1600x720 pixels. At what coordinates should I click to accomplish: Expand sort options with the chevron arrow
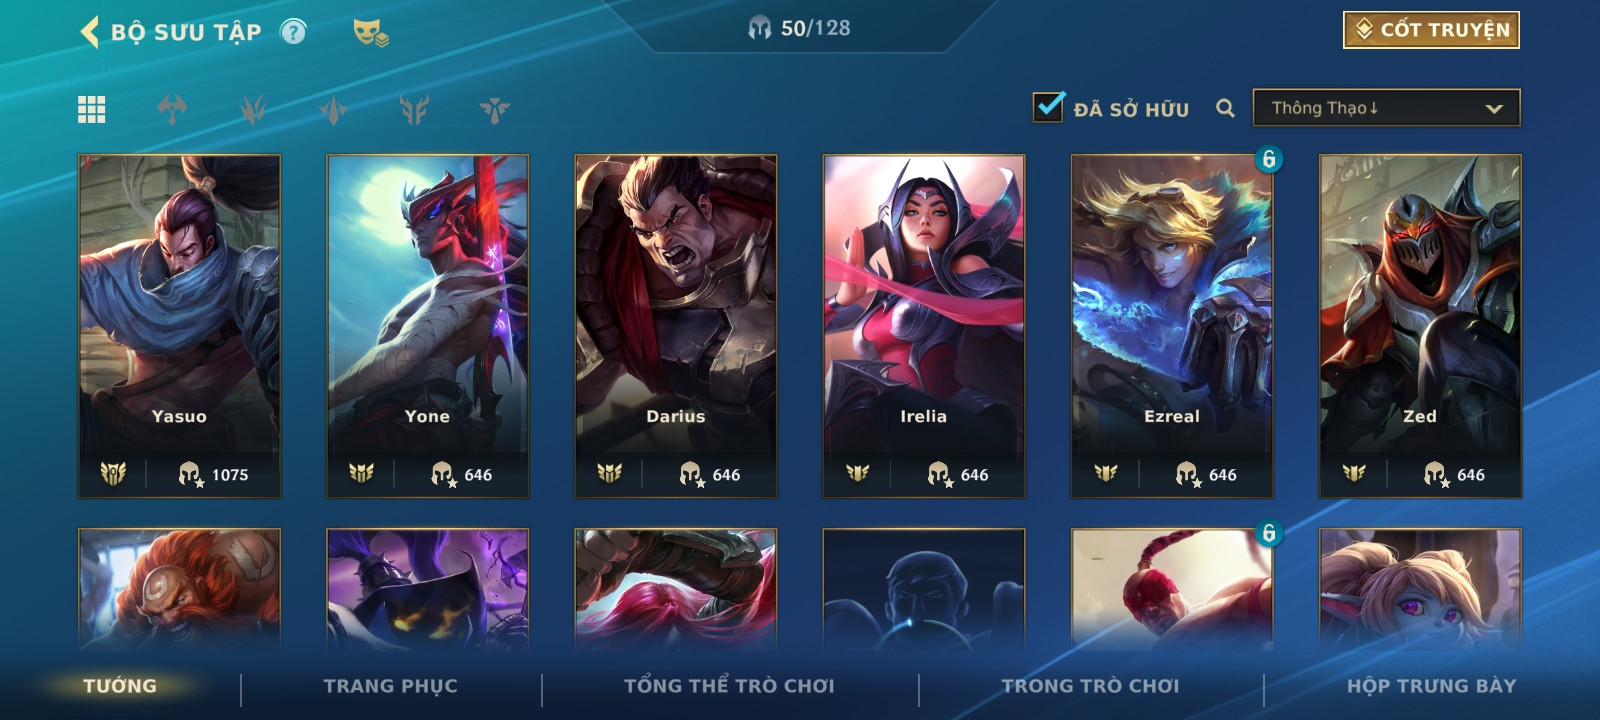(x=1494, y=109)
